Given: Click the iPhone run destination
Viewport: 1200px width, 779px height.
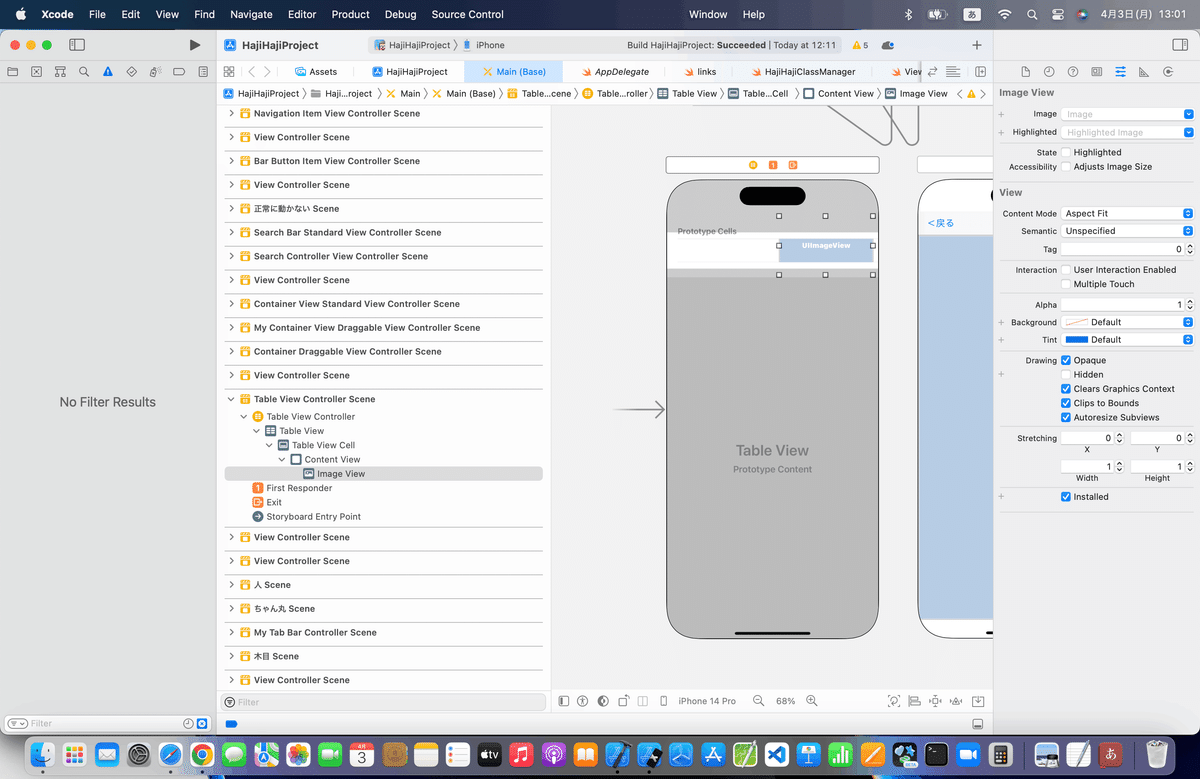Looking at the screenshot, I should (x=484, y=45).
